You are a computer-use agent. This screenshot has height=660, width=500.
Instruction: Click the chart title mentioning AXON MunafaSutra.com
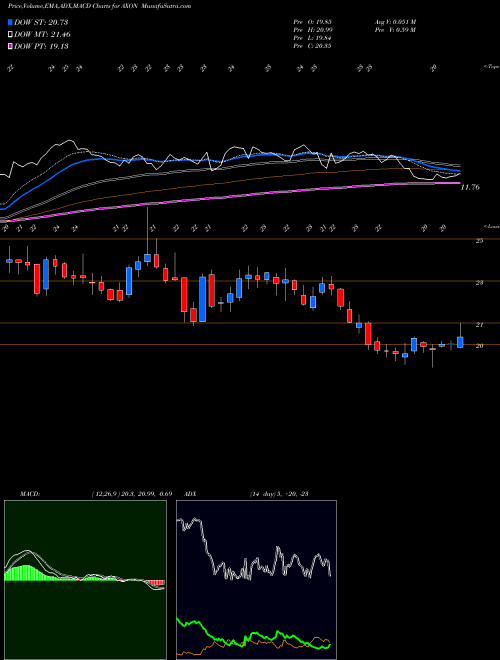[99, 6]
